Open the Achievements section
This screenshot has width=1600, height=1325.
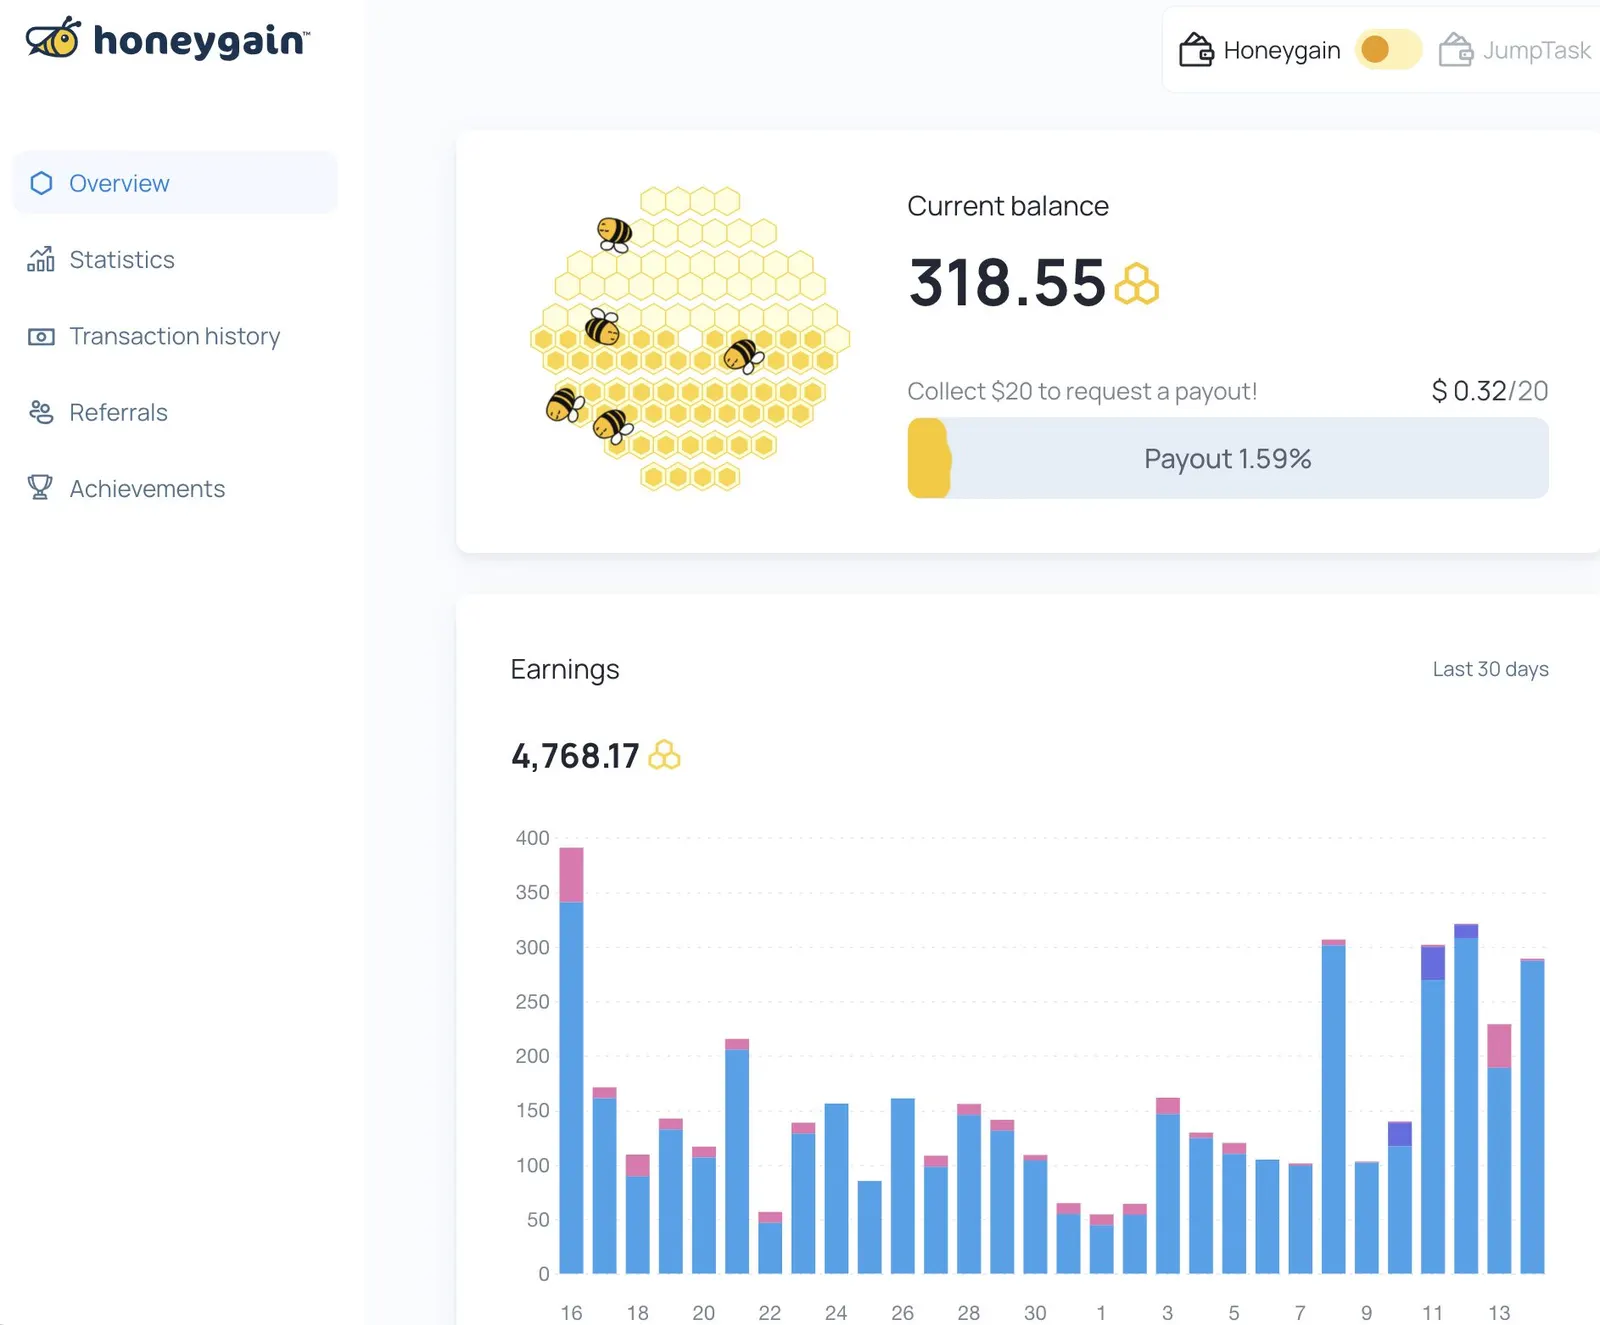pos(147,488)
